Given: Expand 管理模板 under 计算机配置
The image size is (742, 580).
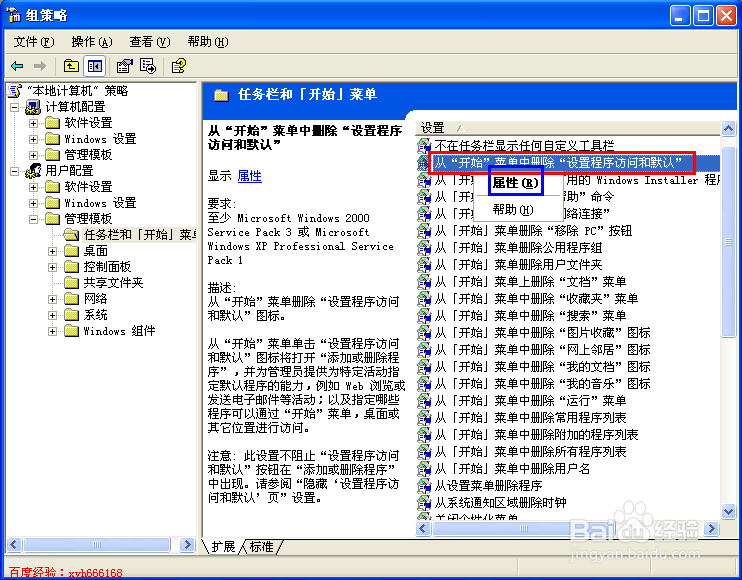Looking at the screenshot, I should (x=33, y=155).
